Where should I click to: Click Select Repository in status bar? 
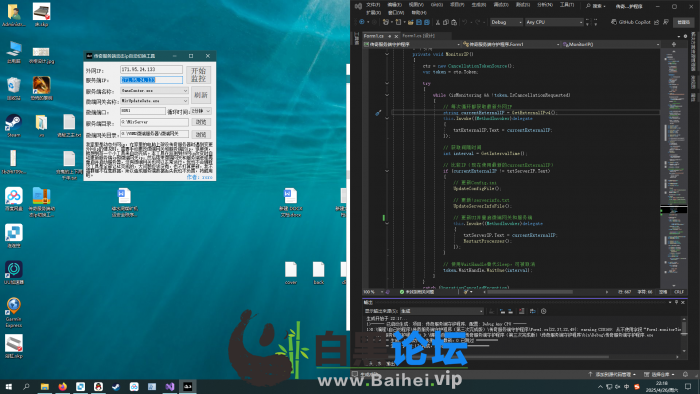659,374
